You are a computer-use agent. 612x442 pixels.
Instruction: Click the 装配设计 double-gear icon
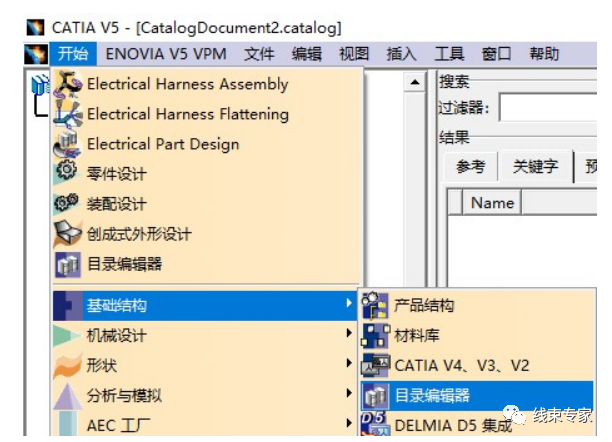point(67,203)
